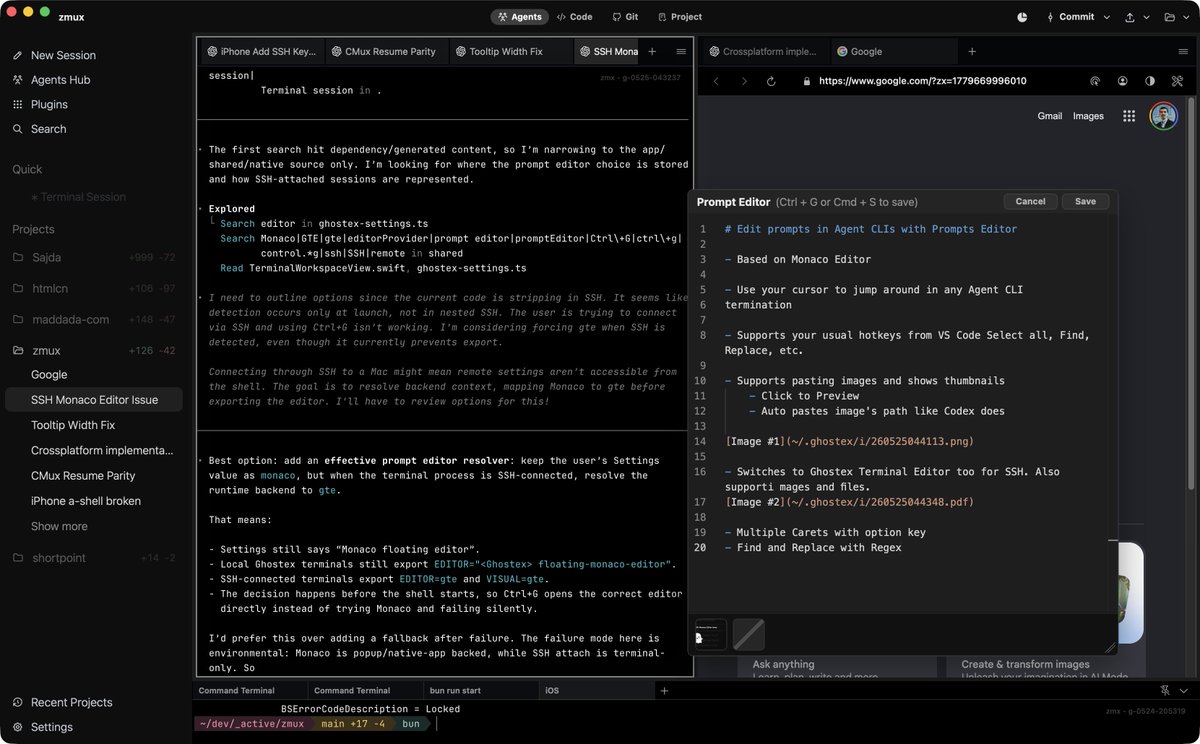
Task: Go back in the browser pane
Action: pyautogui.click(x=716, y=81)
